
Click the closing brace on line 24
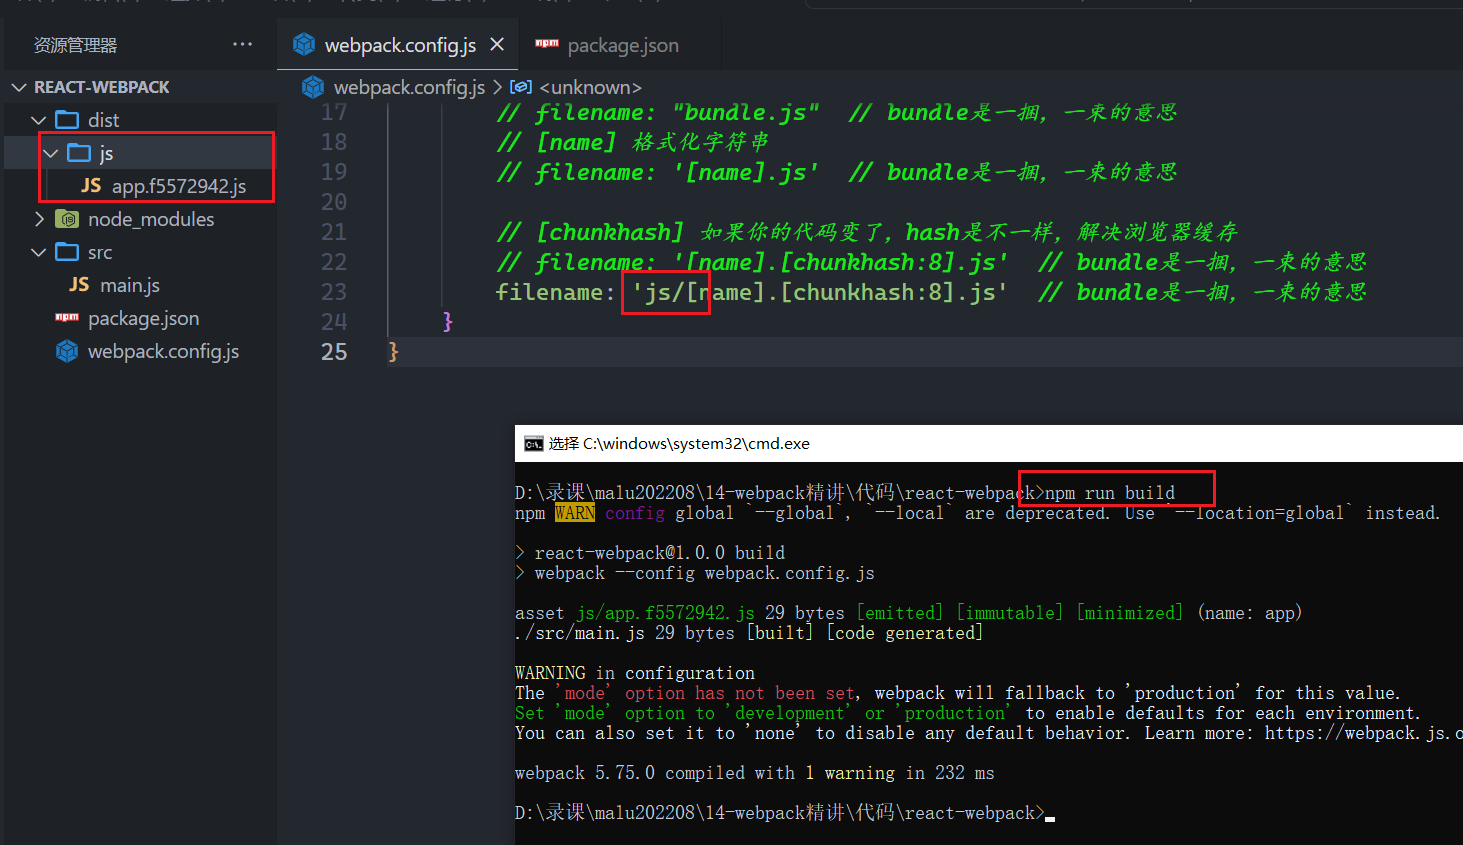click(448, 322)
